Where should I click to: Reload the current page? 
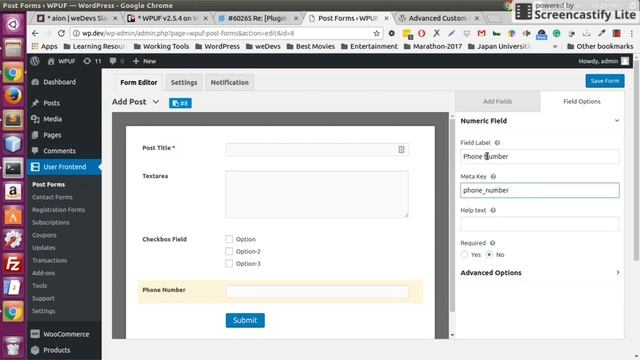(x=61, y=33)
